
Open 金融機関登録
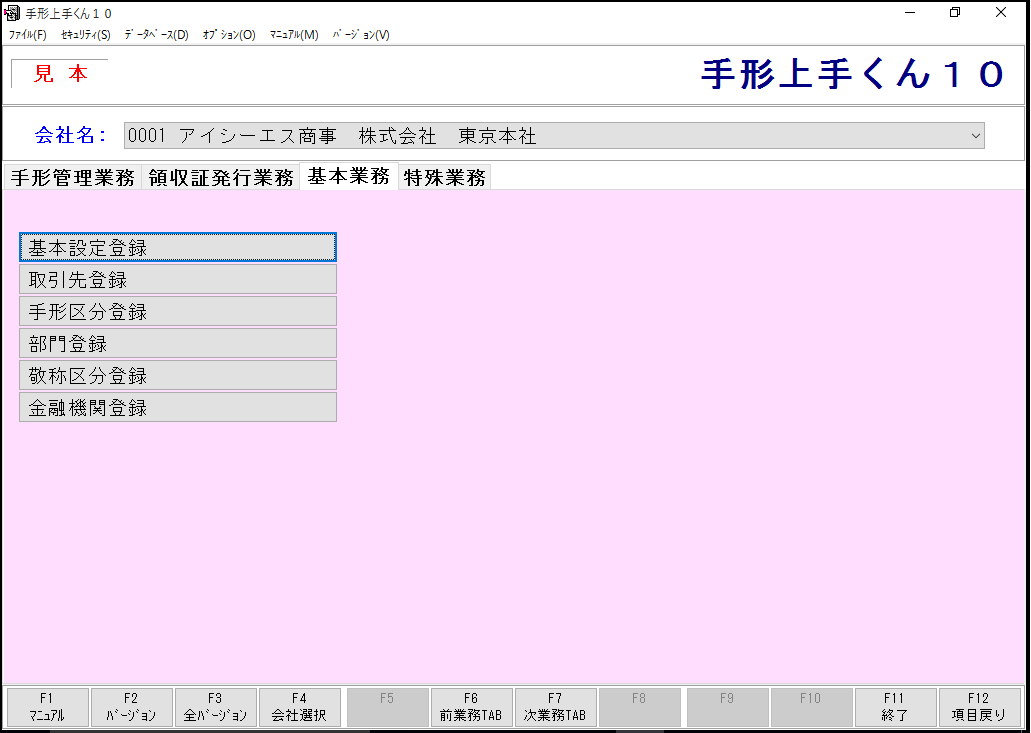click(x=178, y=408)
